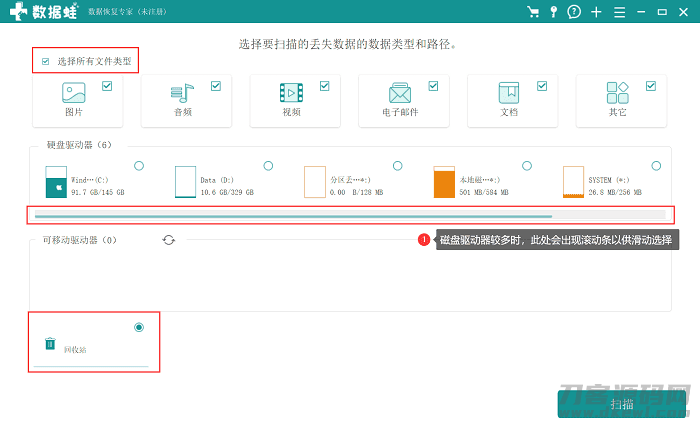Click the 电子邮件 email type icon
The height and width of the screenshot is (423, 700).
click(400, 93)
